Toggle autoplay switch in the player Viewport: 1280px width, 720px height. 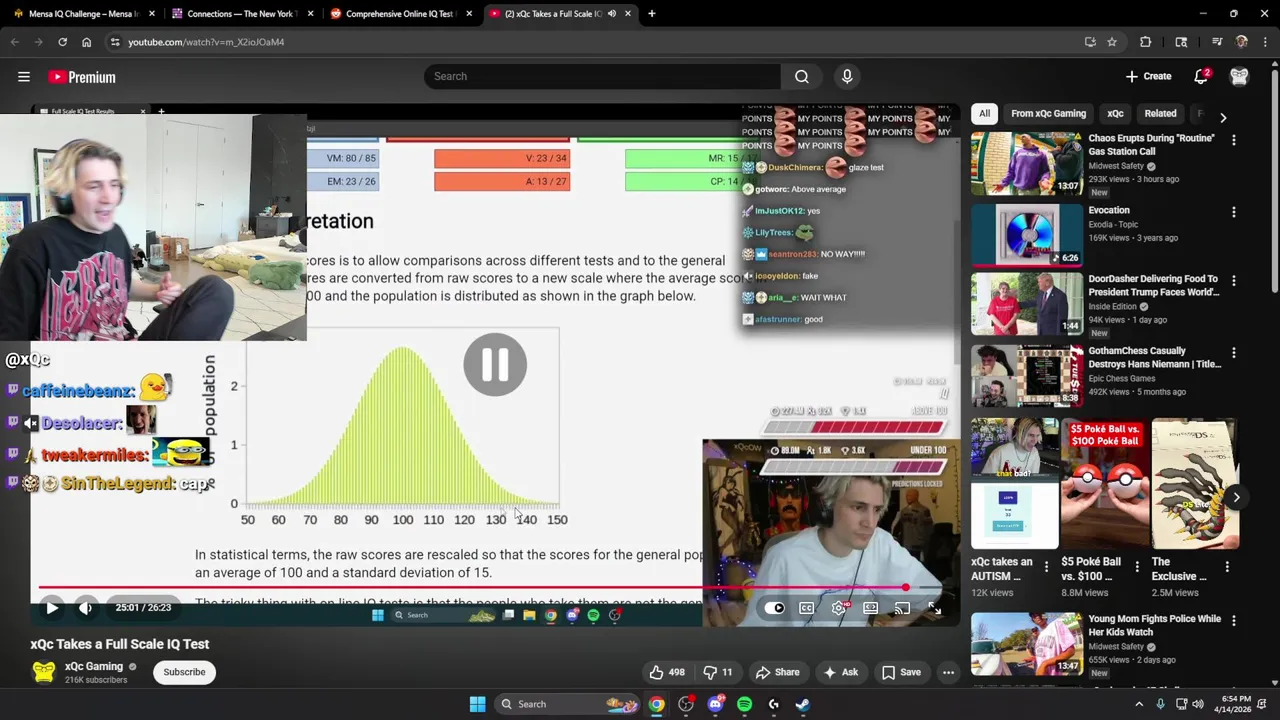(x=775, y=608)
